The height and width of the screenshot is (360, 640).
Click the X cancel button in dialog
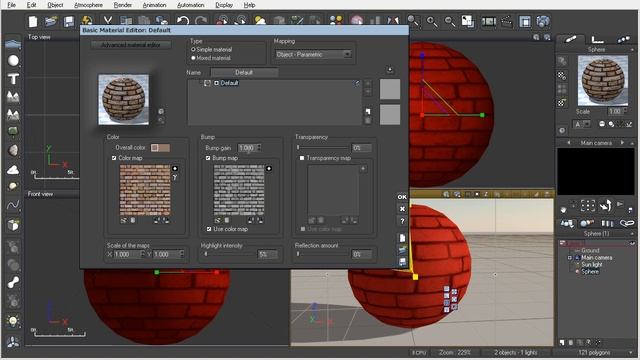(x=402, y=209)
